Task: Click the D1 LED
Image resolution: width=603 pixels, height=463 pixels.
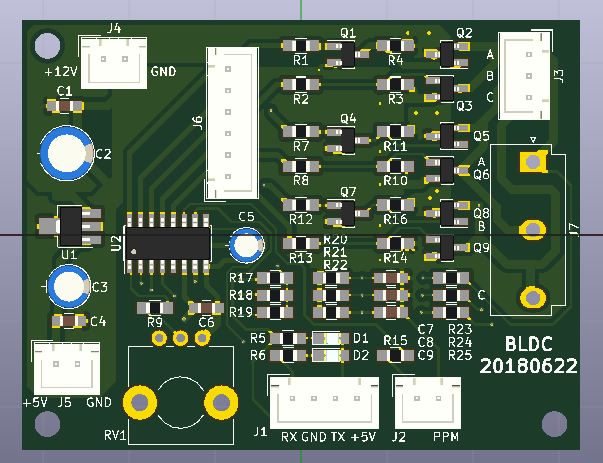Action: (331, 338)
